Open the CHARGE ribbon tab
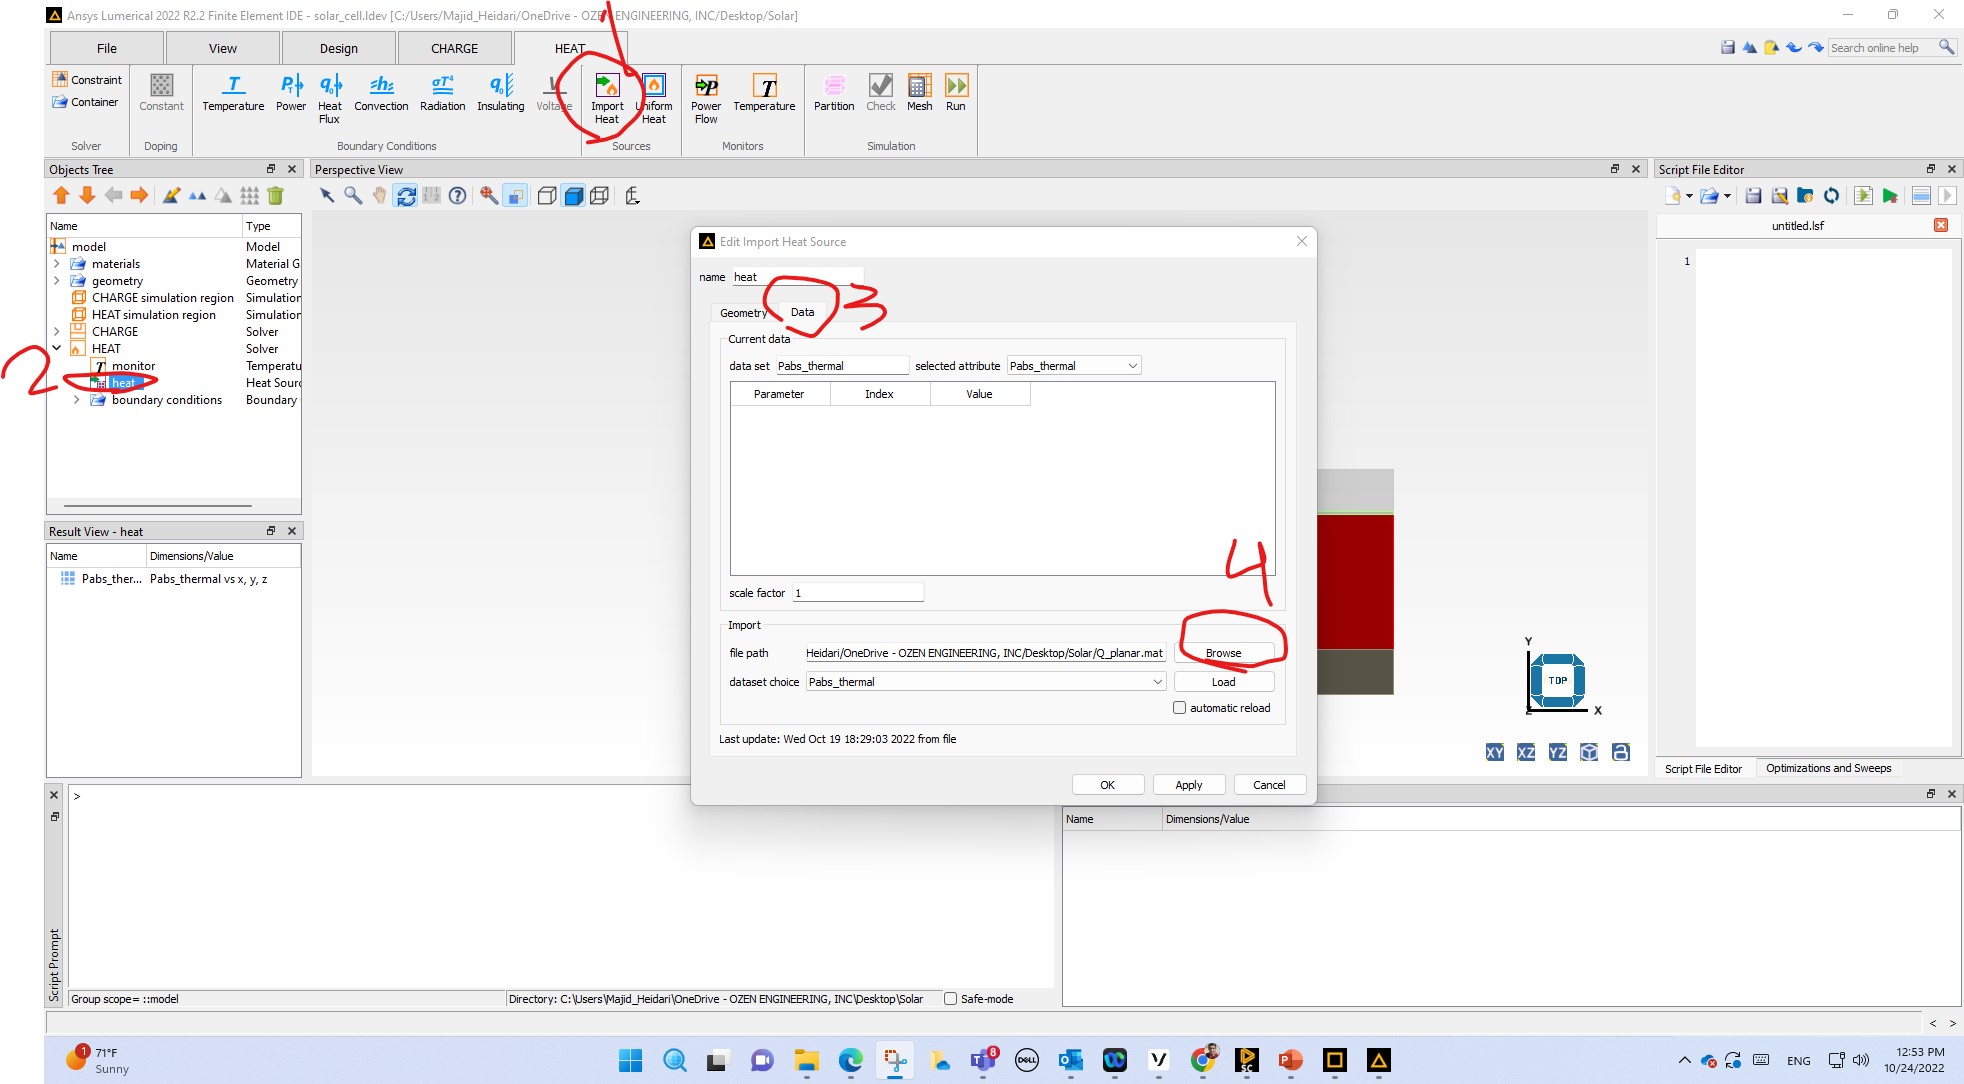This screenshot has width=1964, height=1084. click(454, 48)
